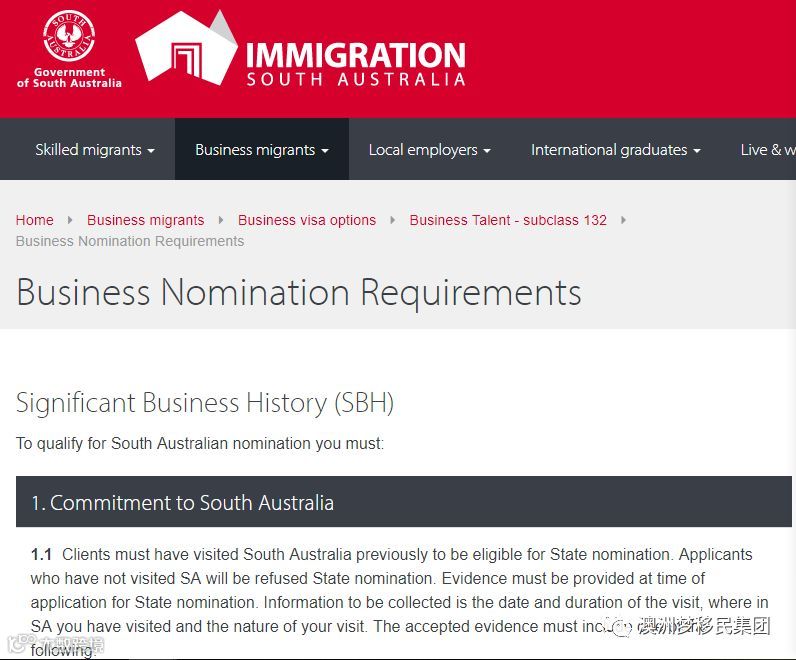Open the Skilled migrants dropdown menu

(94, 150)
